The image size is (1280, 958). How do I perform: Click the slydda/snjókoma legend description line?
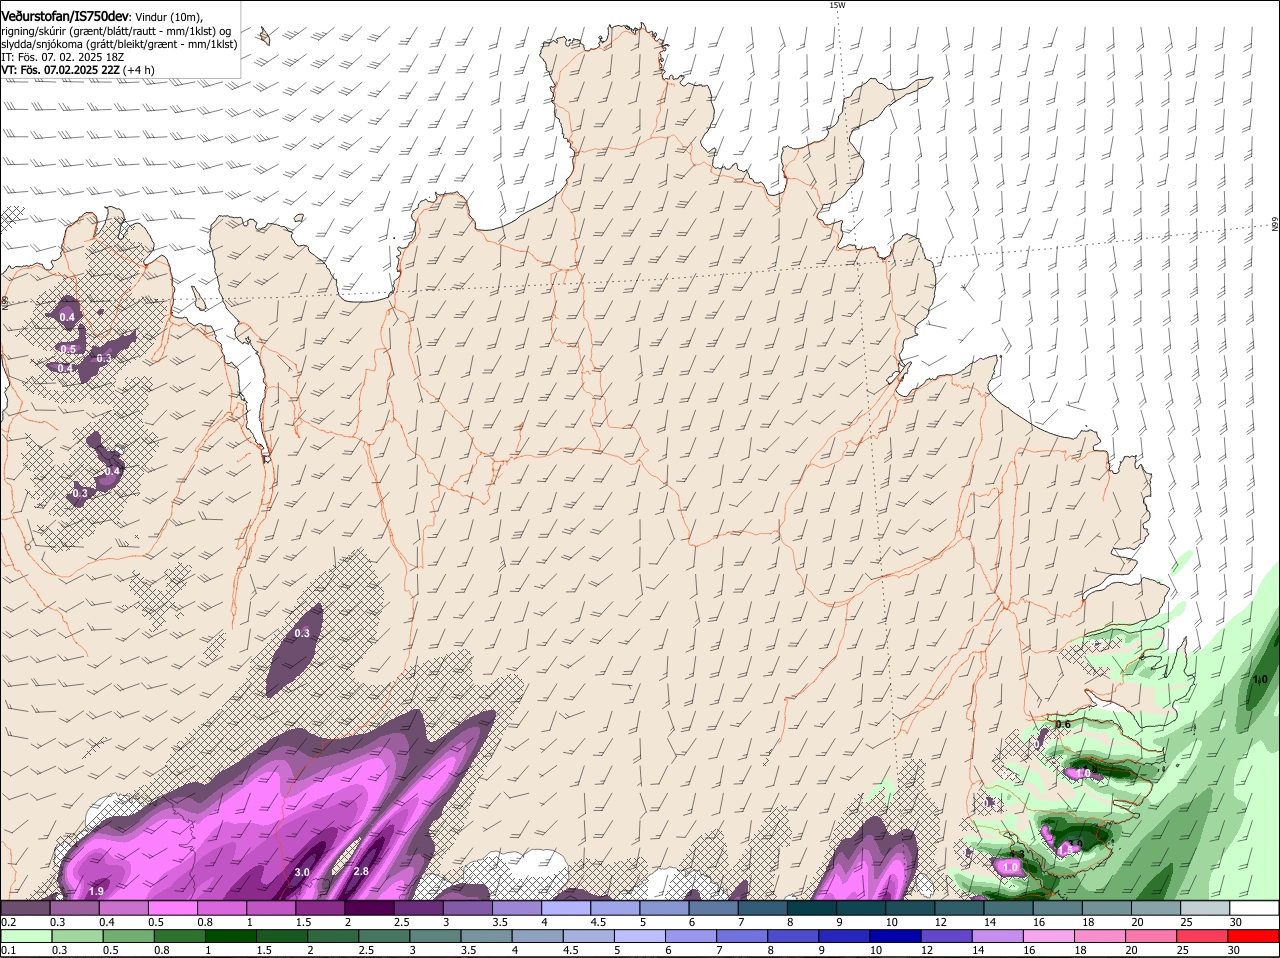coord(119,44)
